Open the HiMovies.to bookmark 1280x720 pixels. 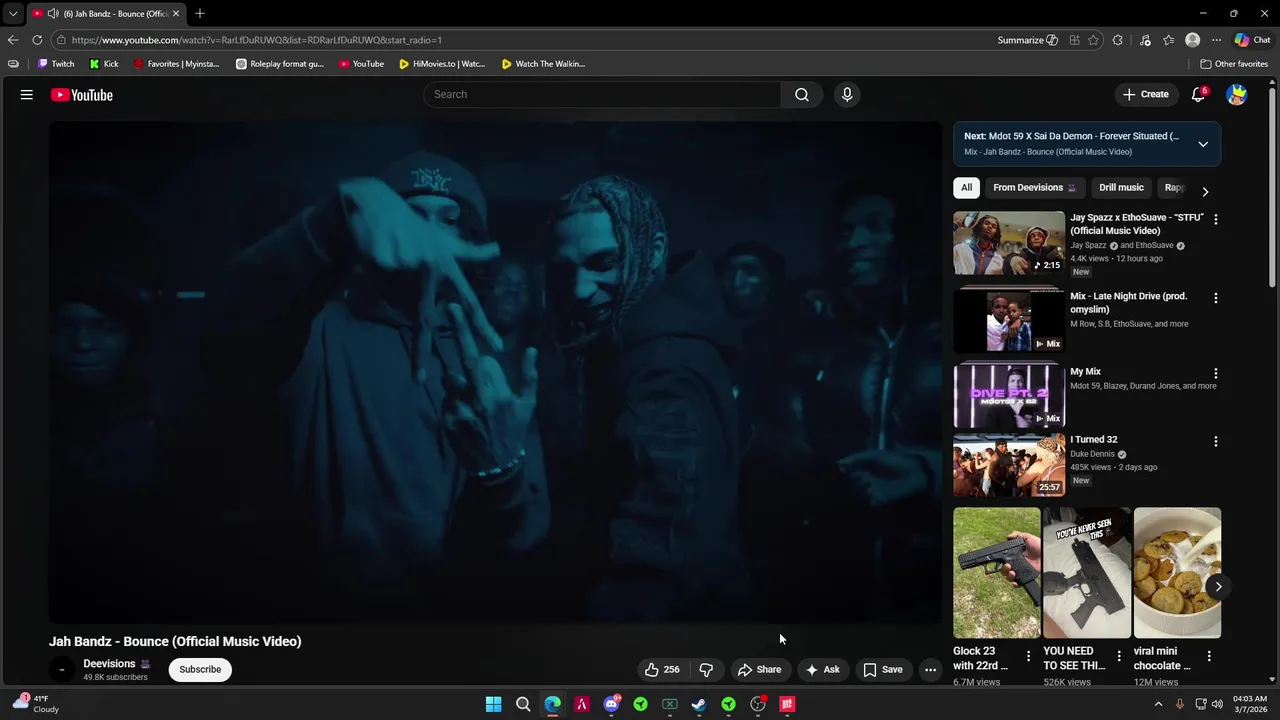[x=442, y=64]
